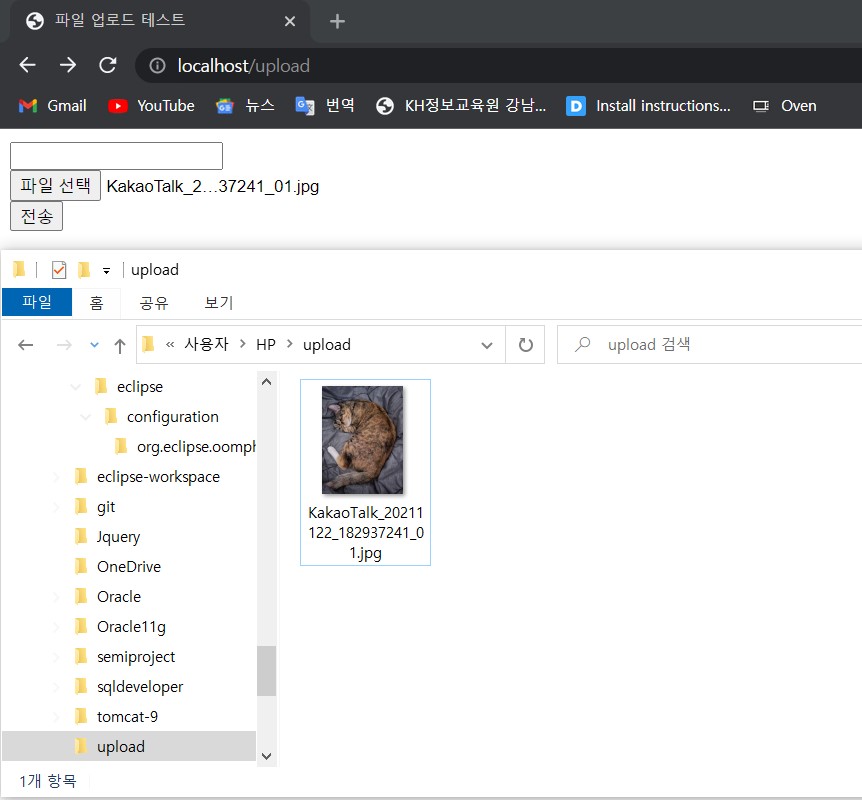Collapse the configuration folder tree node

[x=85, y=417]
